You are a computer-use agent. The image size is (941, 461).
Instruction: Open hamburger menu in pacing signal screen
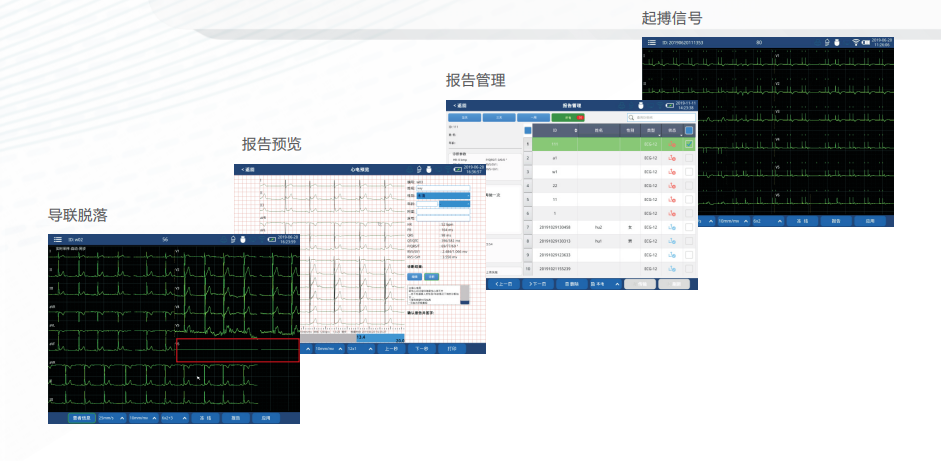pyautogui.click(x=651, y=44)
